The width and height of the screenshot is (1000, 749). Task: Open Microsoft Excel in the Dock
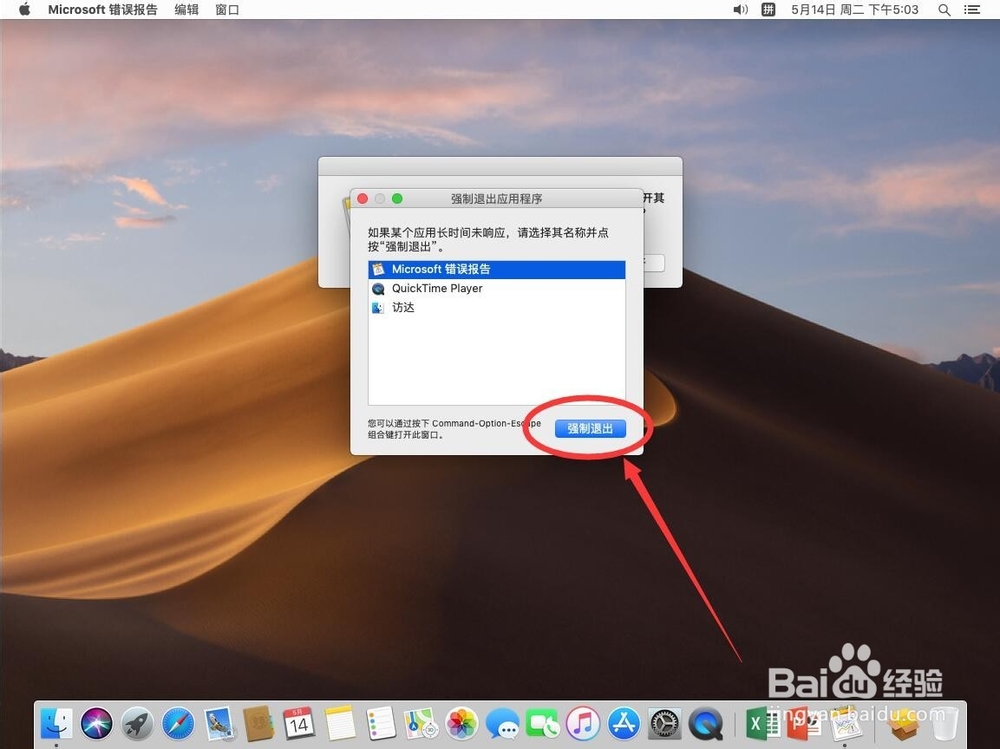pos(761,724)
